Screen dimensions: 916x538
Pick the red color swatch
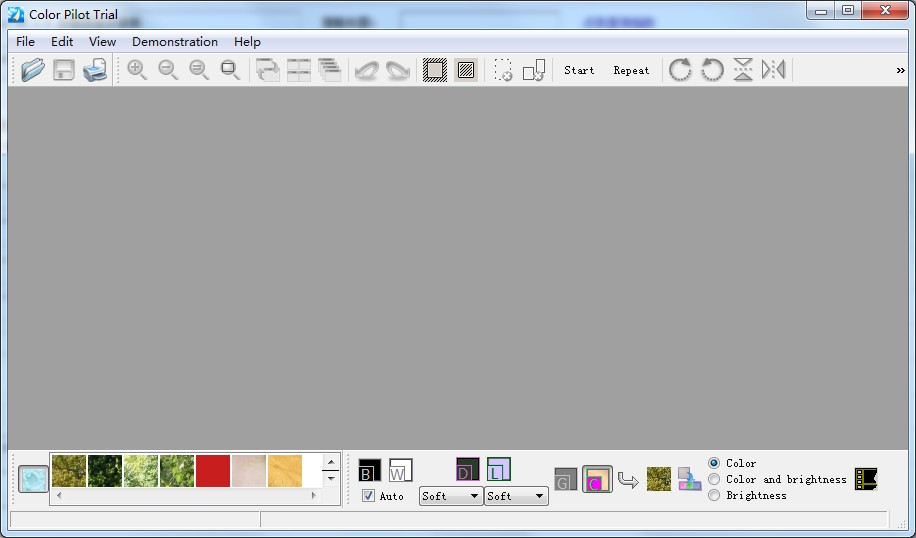[x=213, y=471]
